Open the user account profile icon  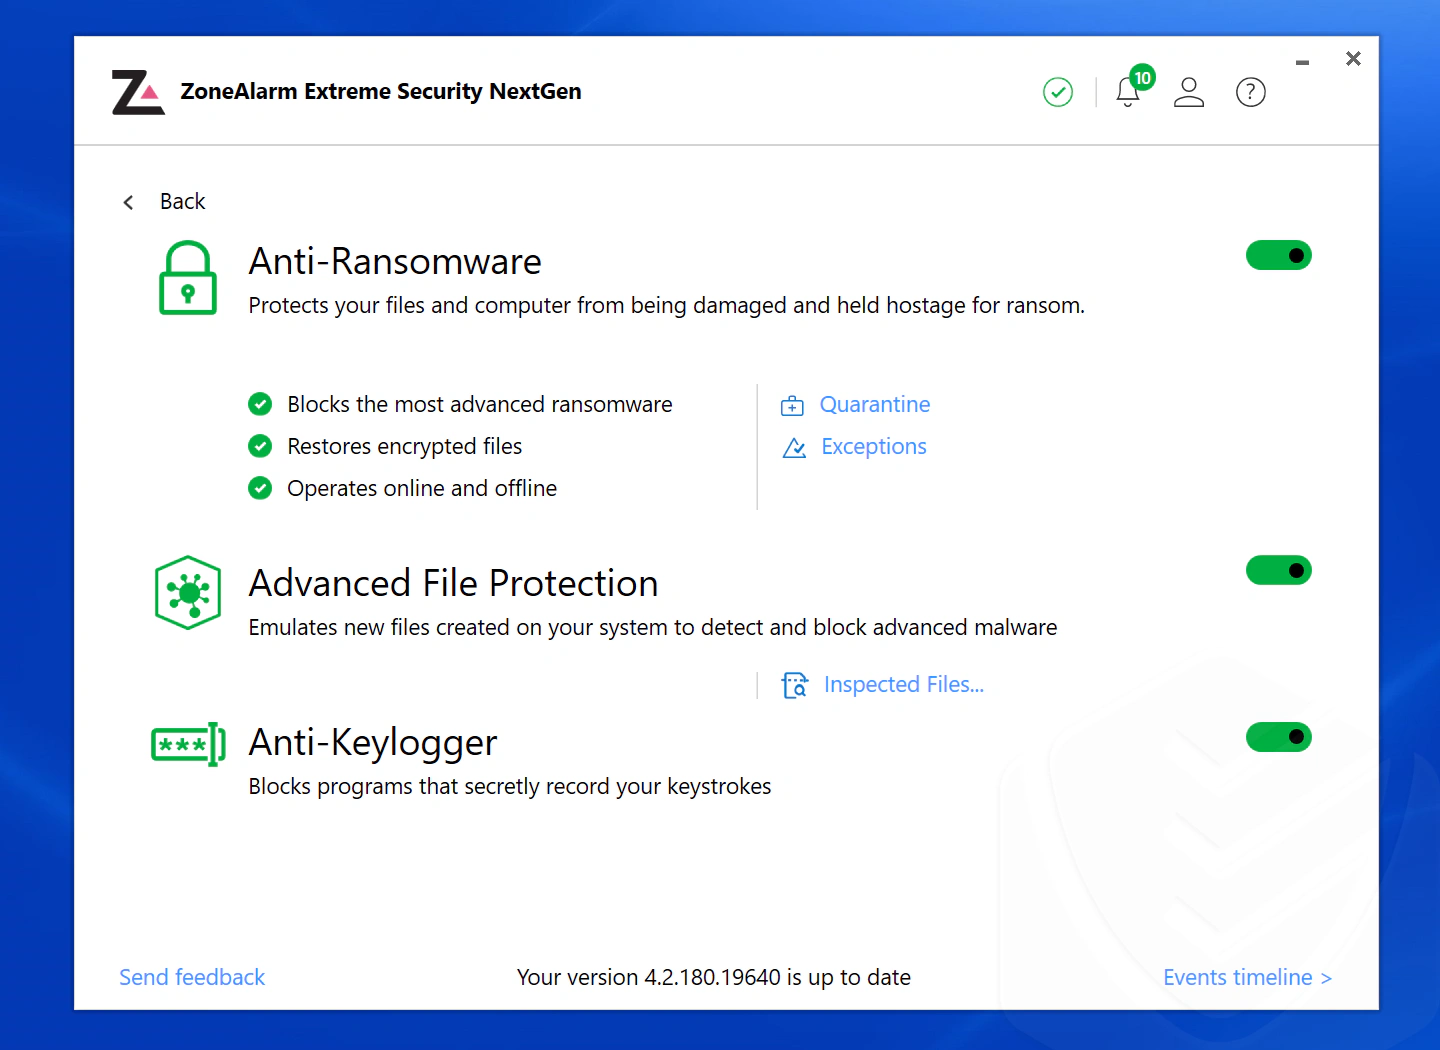1189,92
